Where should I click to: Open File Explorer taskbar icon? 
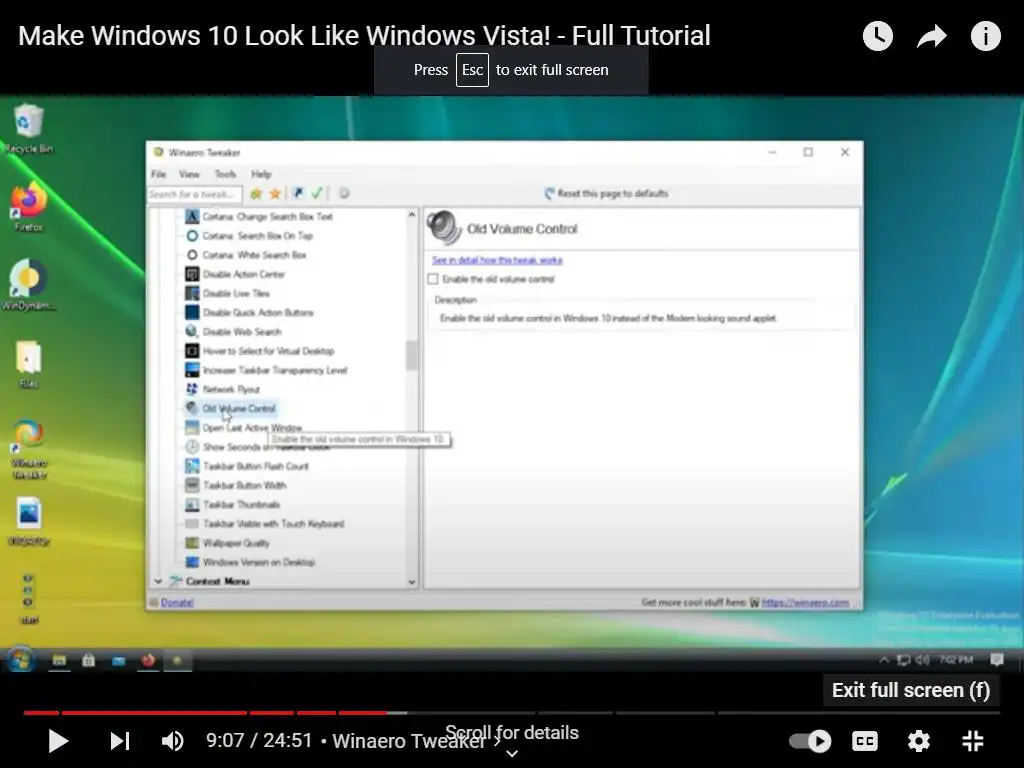[59, 660]
